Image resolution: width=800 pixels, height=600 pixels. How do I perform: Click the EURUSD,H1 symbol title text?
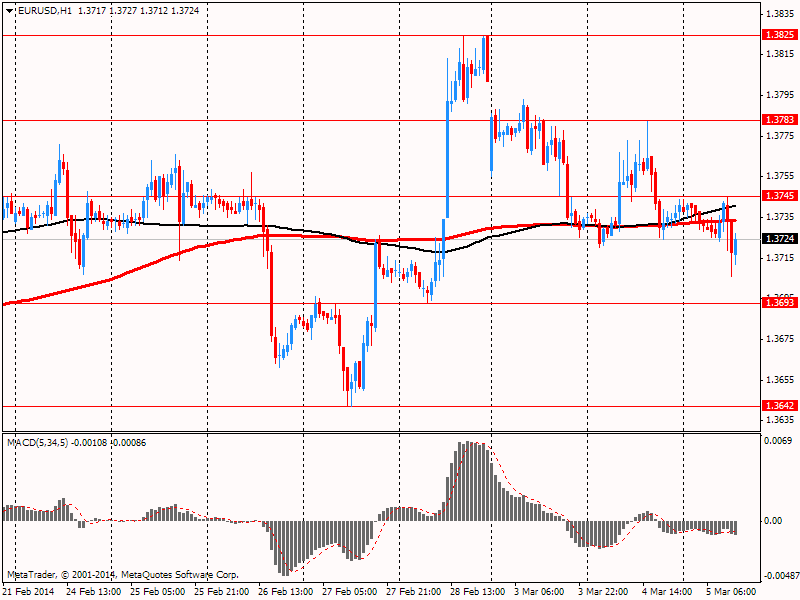pyautogui.click(x=45, y=11)
